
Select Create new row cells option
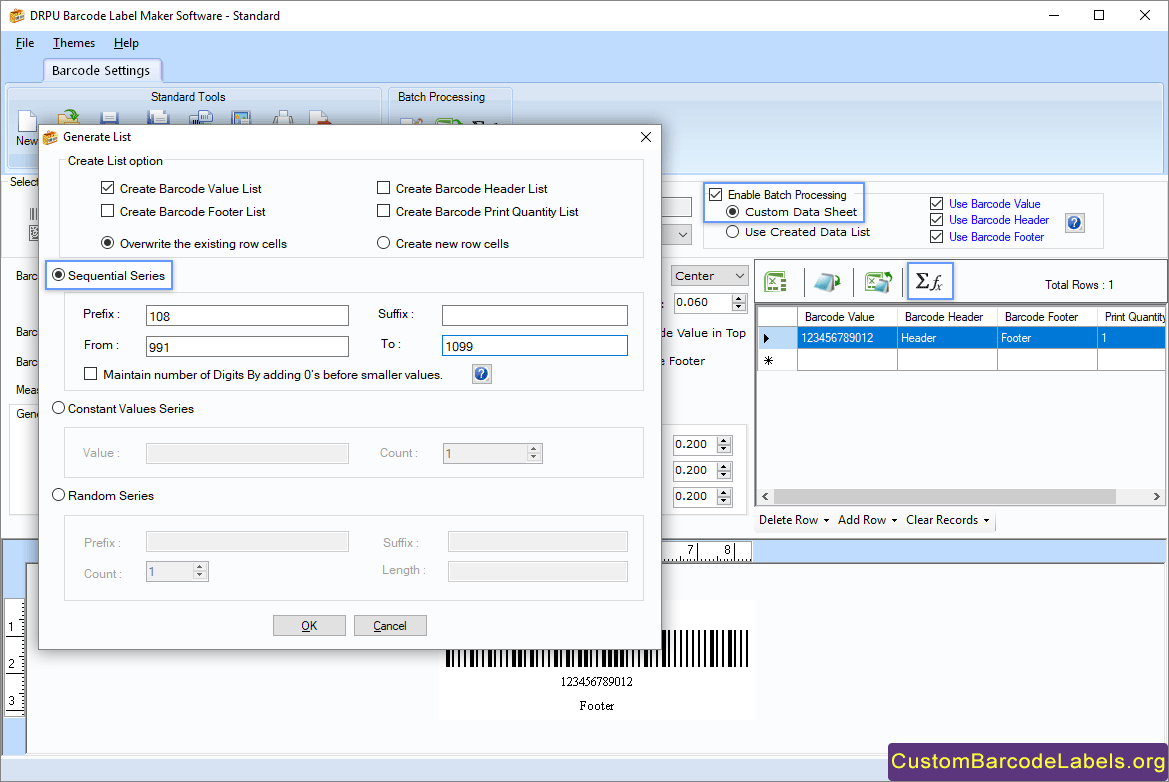pyautogui.click(x=383, y=243)
